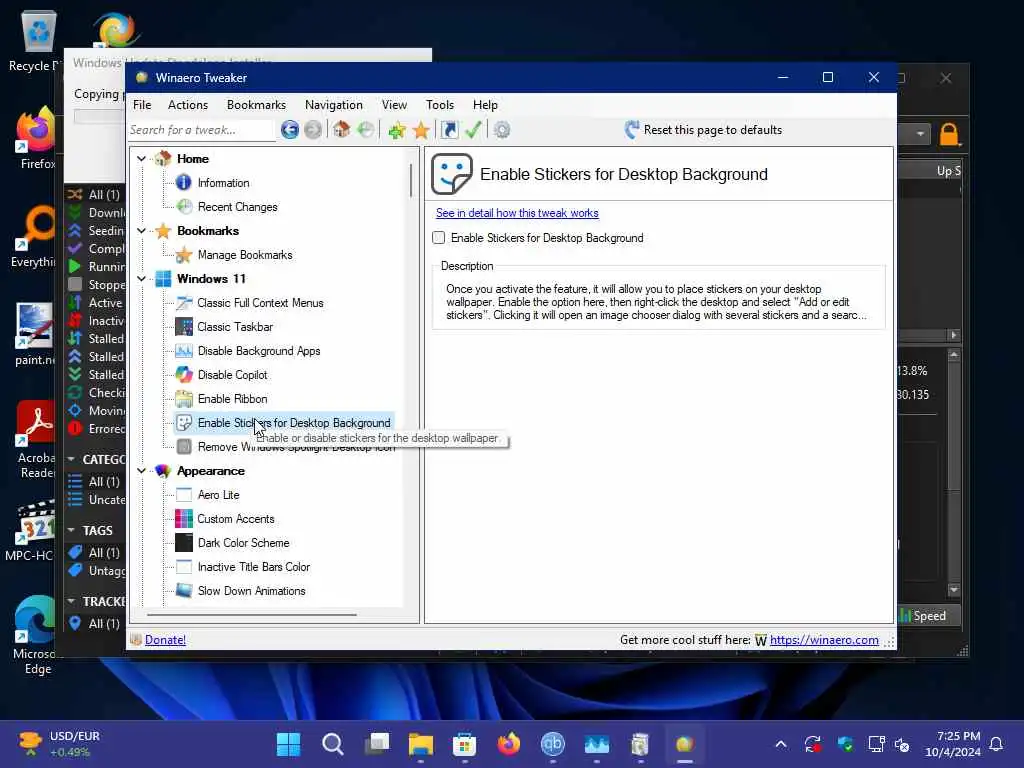The height and width of the screenshot is (768, 1024).
Task: Collapse the Windows 11 tree node
Action: point(141,279)
